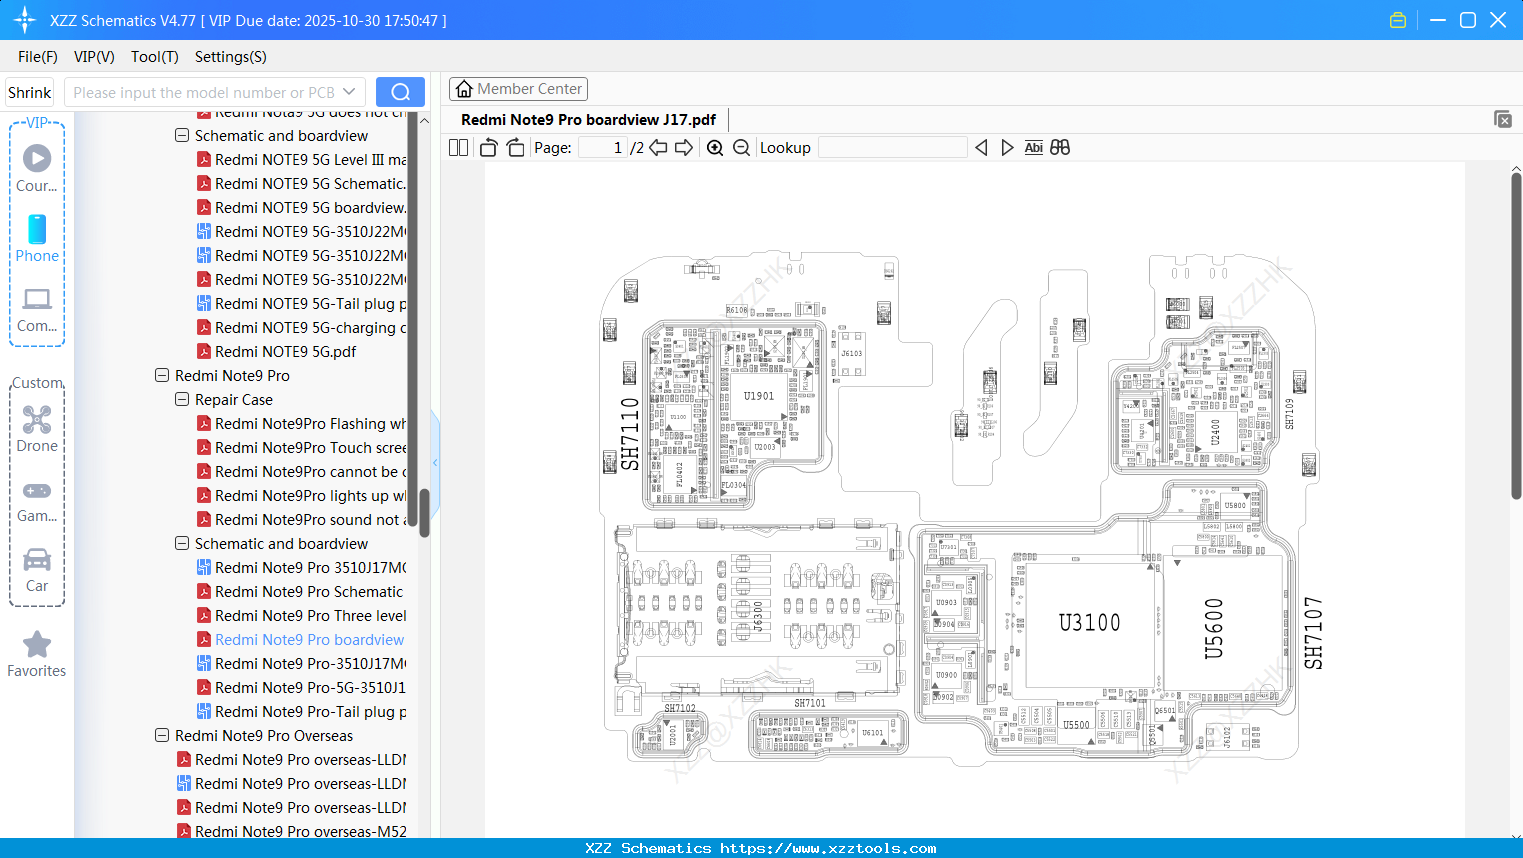
Task: Click the Shrink button
Action: (x=30, y=92)
